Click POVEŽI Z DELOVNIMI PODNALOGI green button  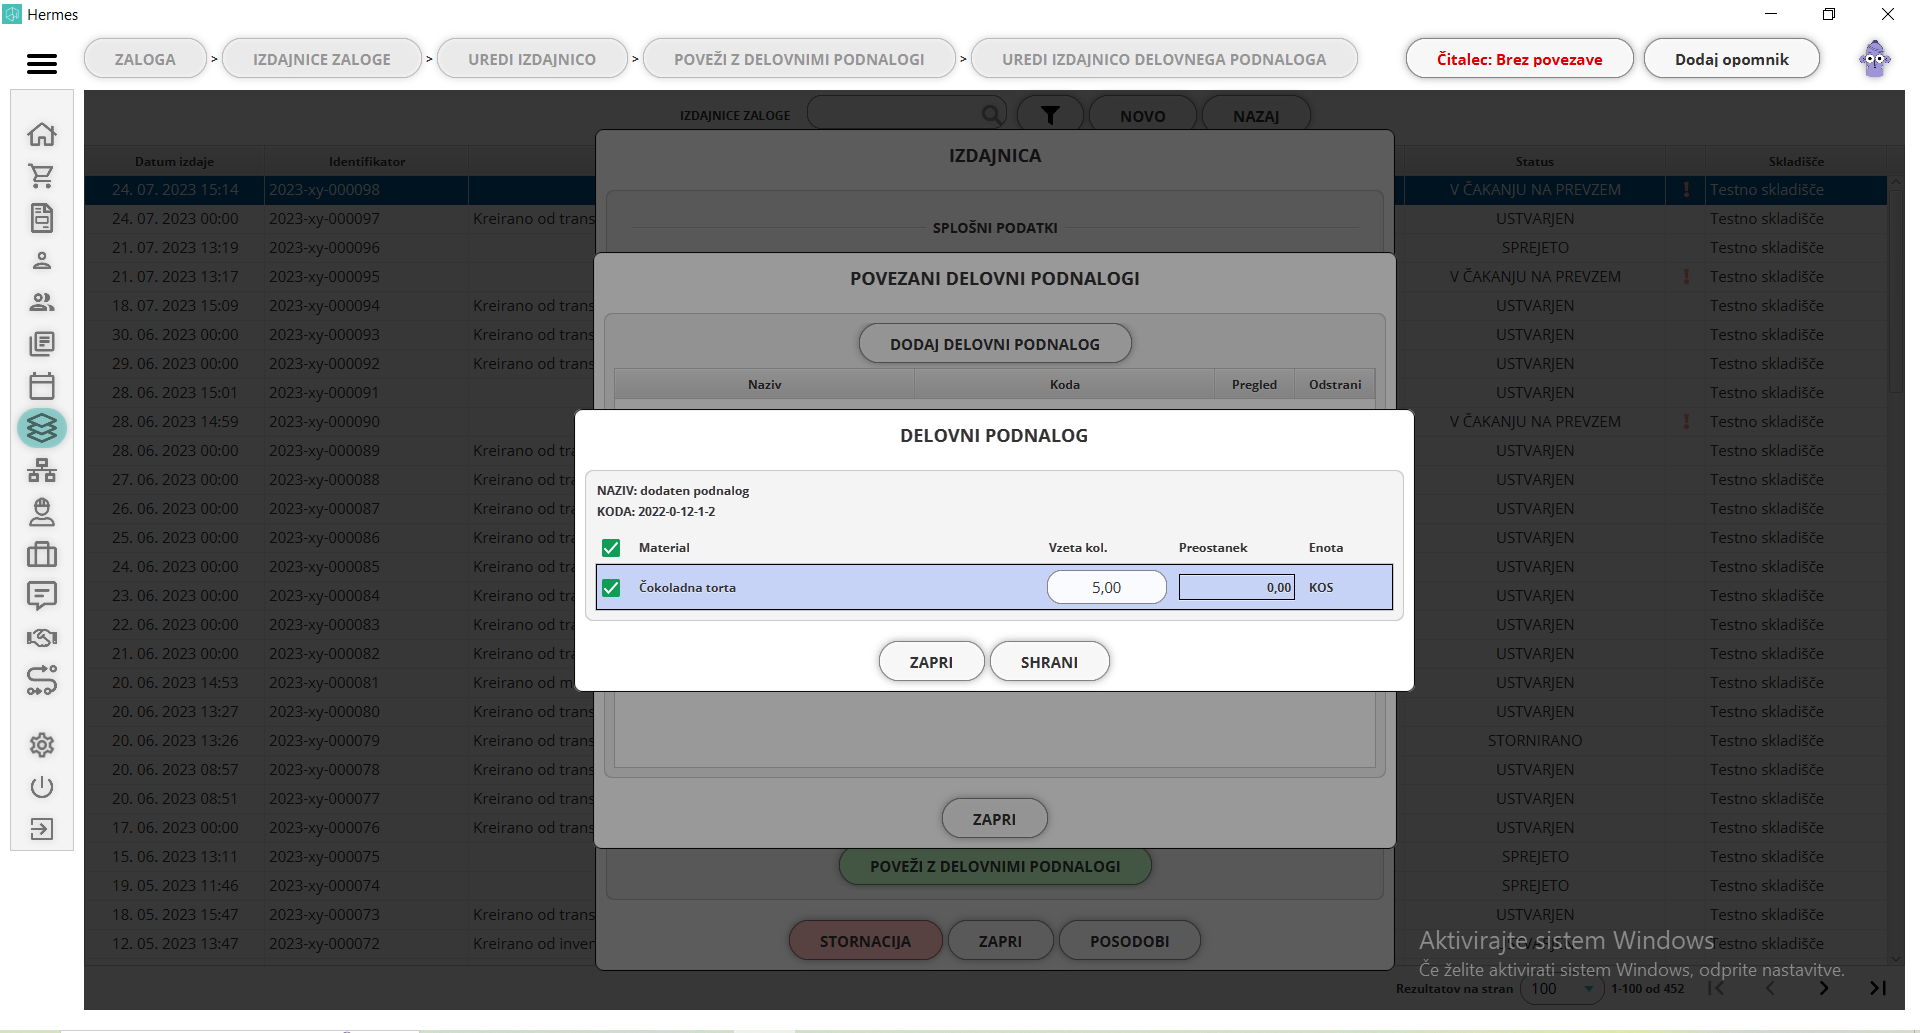[995, 866]
